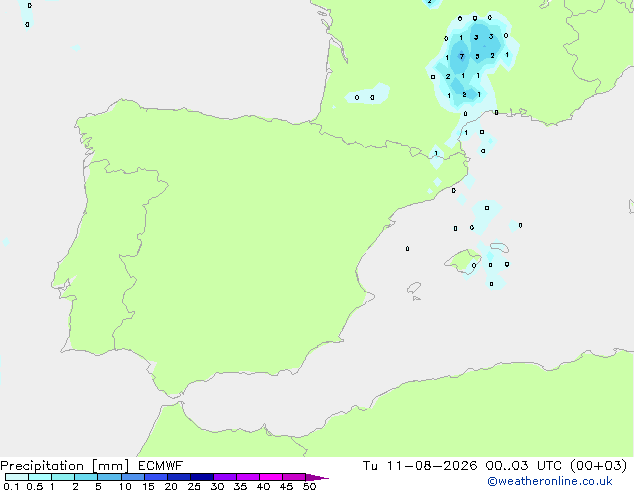Image resolution: width=634 pixels, height=490 pixels.
Task: Select the Precipitation [mm] title text
Action: 65,466
